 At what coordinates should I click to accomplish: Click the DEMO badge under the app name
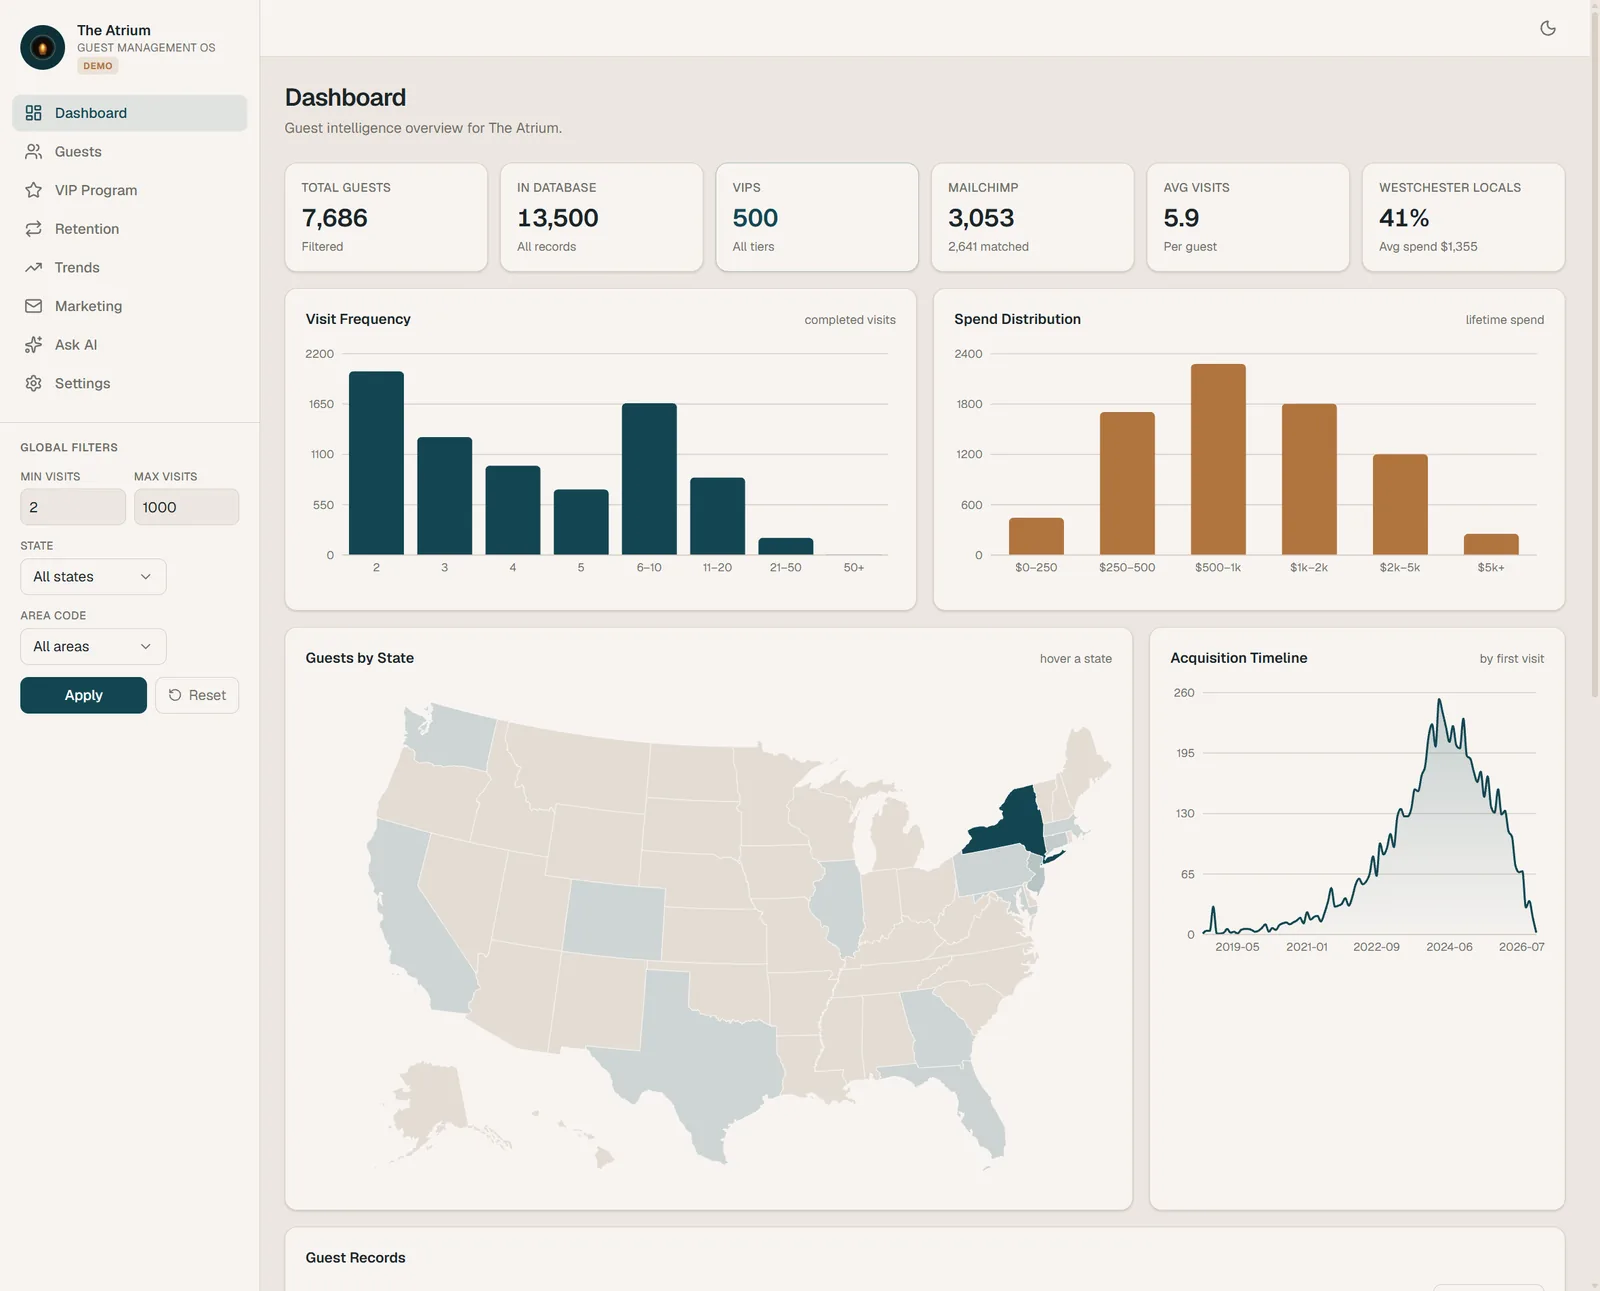[x=98, y=66]
